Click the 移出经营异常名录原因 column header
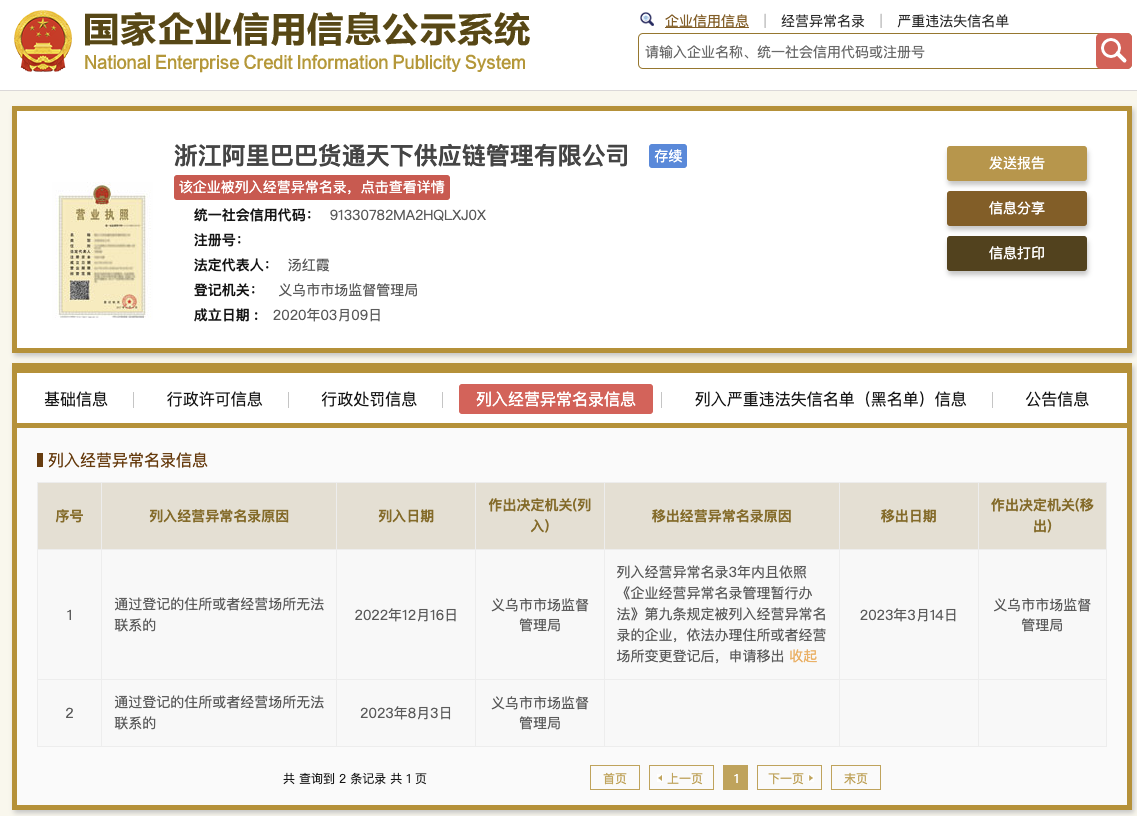 (x=722, y=516)
